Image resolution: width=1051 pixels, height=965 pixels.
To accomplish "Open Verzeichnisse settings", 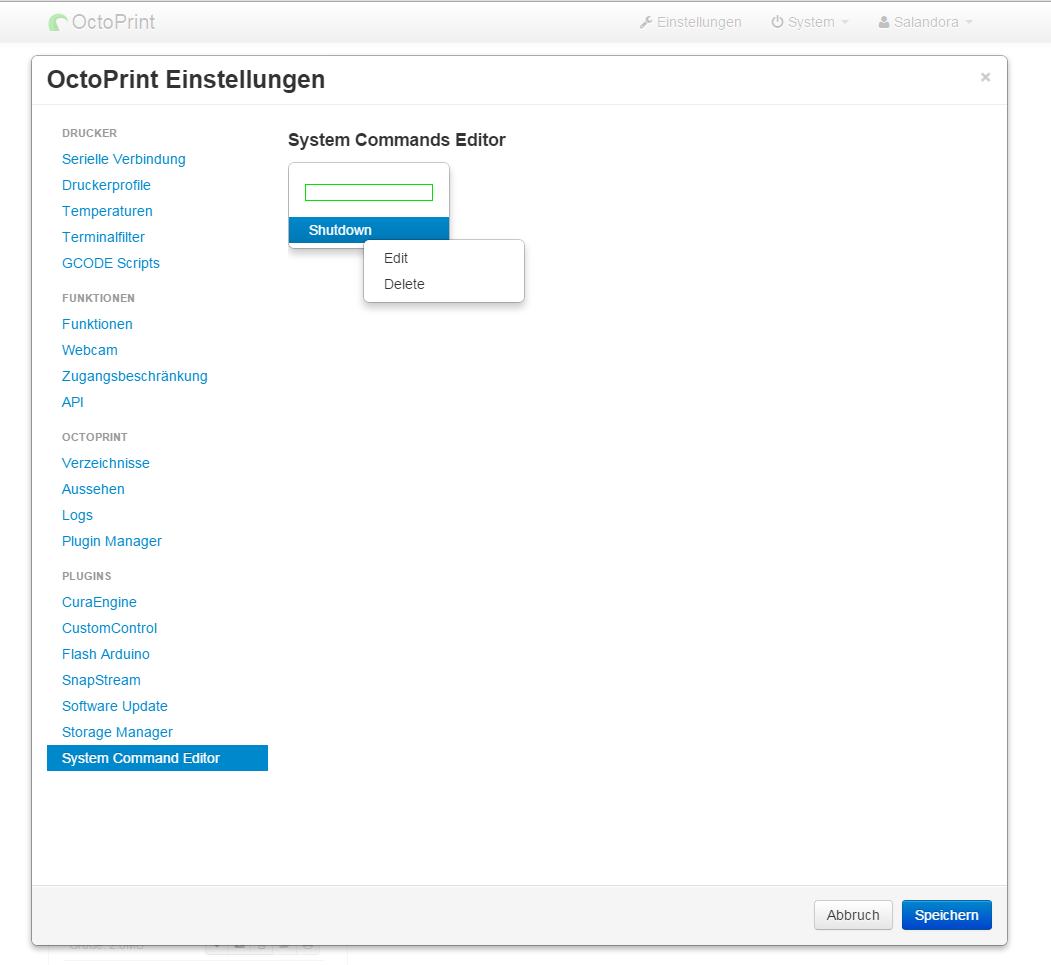I will point(106,463).
